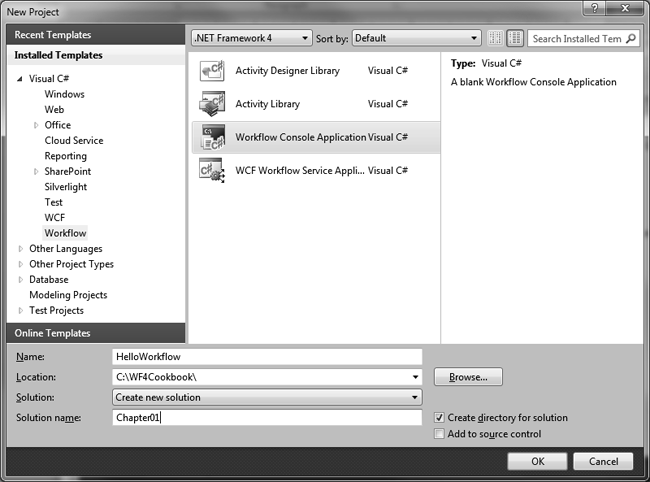Image resolution: width=650 pixels, height=482 pixels.
Task: Switch to small icons view
Action: (495, 38)
